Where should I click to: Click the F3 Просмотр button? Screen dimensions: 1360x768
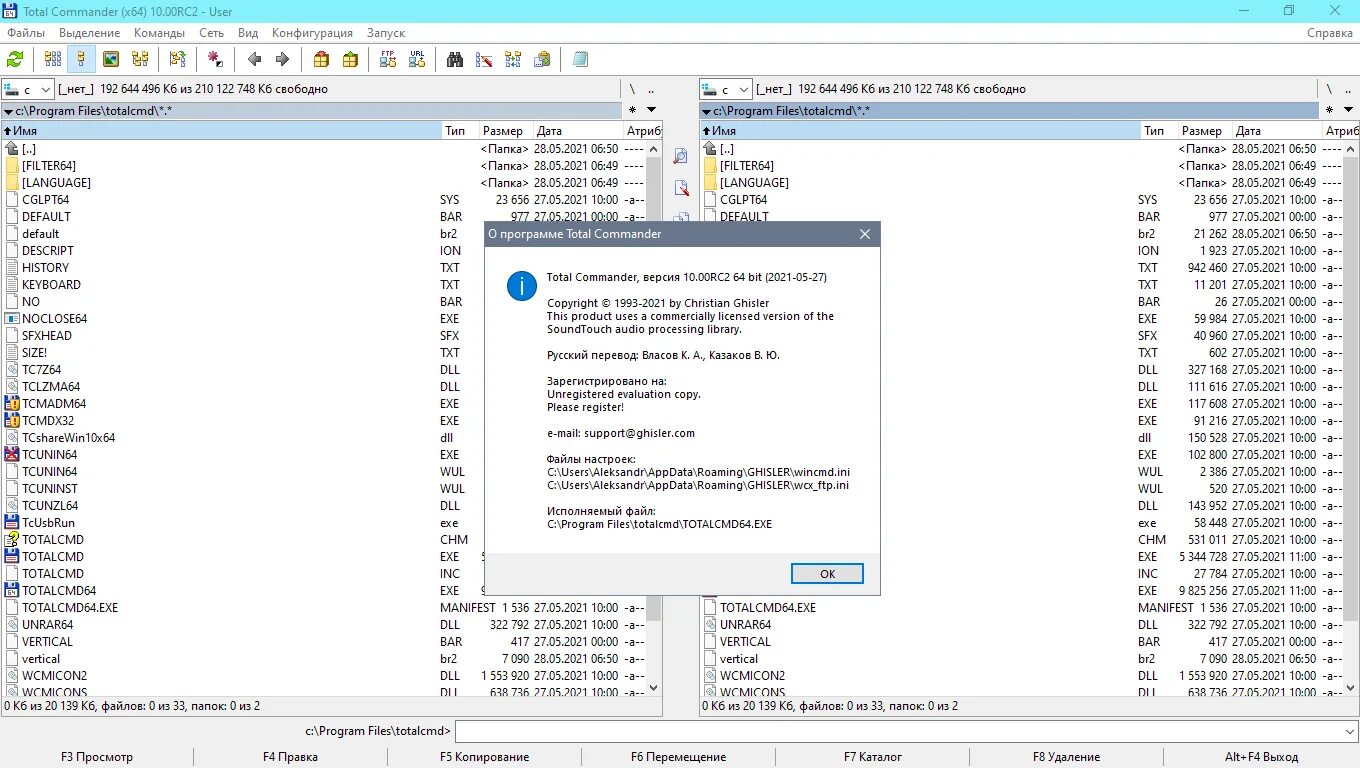pyautogui.click(x=97, y=757)
